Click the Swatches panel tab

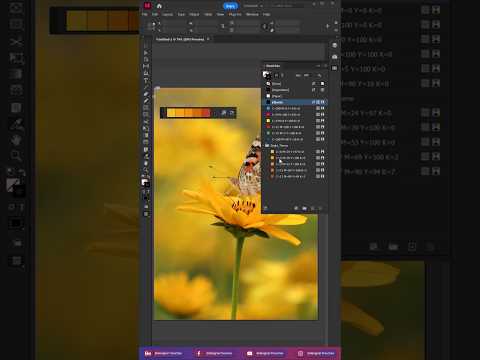coord(273,66)
